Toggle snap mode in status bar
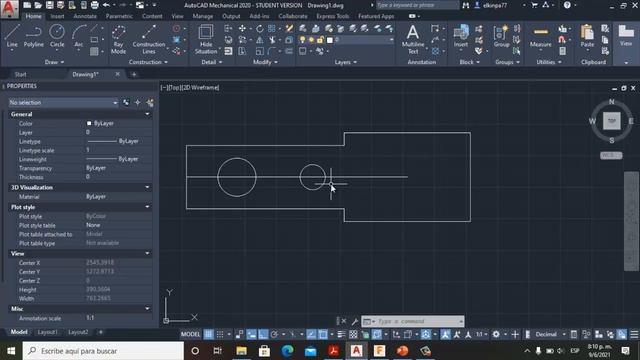This screenshot has width=640, height=360. pyautogui.click(x=220, y=334)
